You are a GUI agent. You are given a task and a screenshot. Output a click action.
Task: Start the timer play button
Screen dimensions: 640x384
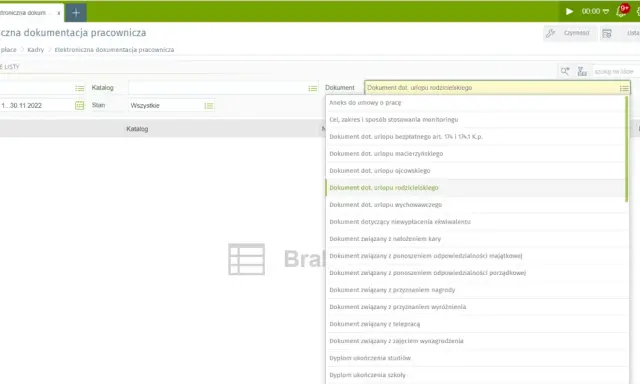click(569, 11)
